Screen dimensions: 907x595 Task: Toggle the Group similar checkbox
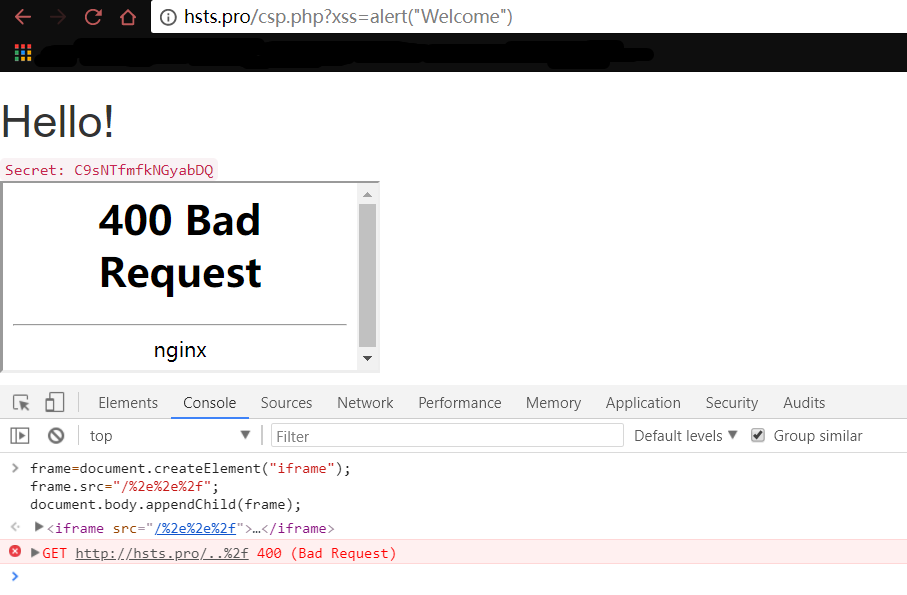[758, 436]
